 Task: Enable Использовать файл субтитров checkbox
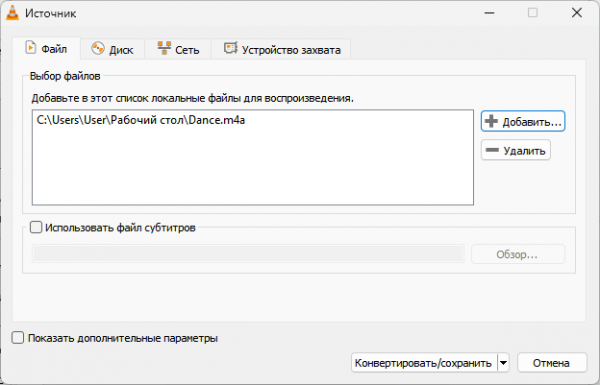(36, 227)
